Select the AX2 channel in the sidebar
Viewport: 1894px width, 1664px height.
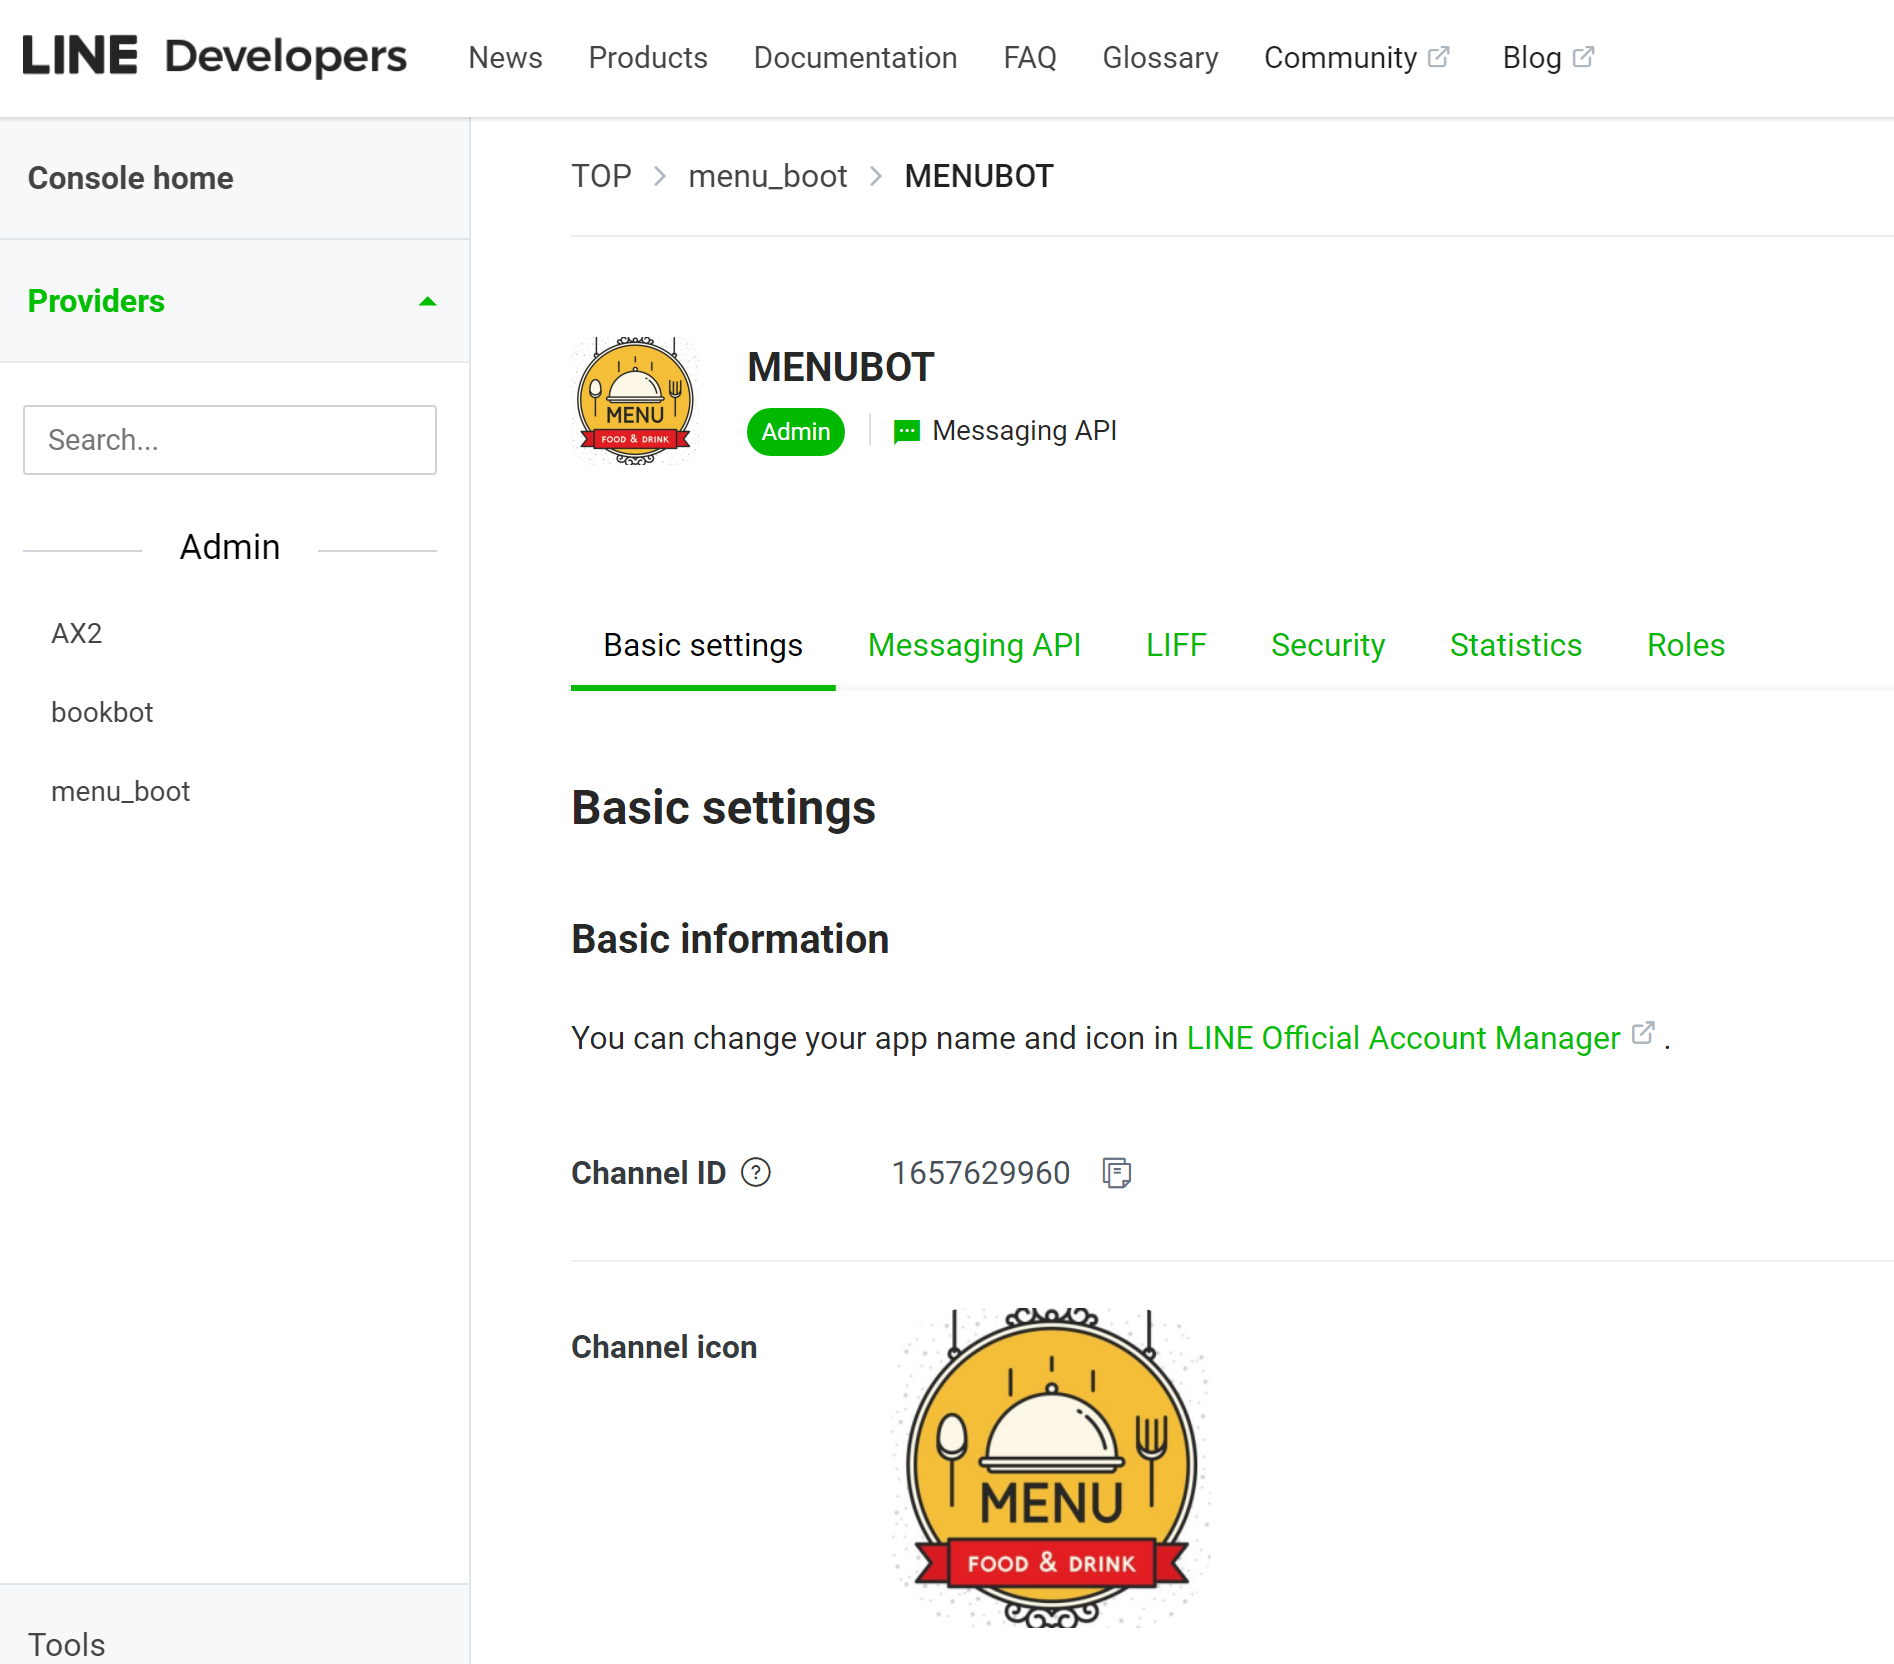pyautogui.click(x=76, y=633)
